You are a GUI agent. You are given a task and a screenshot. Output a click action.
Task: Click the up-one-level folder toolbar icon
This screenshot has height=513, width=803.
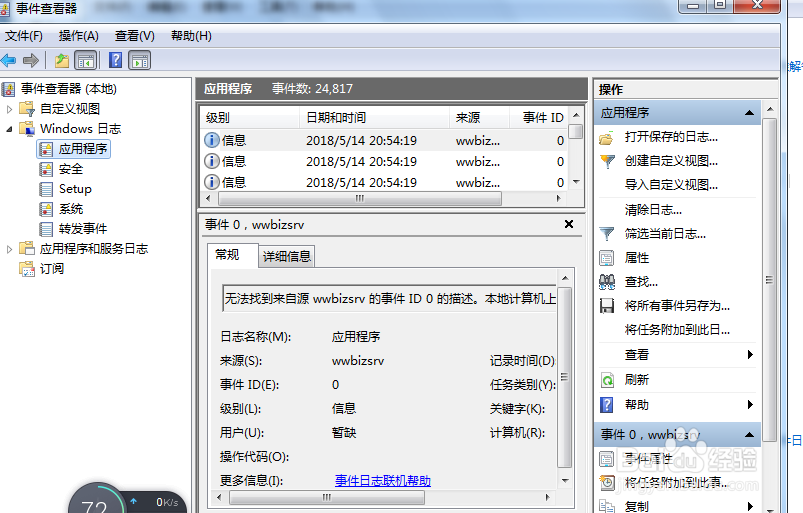(62, 60)
